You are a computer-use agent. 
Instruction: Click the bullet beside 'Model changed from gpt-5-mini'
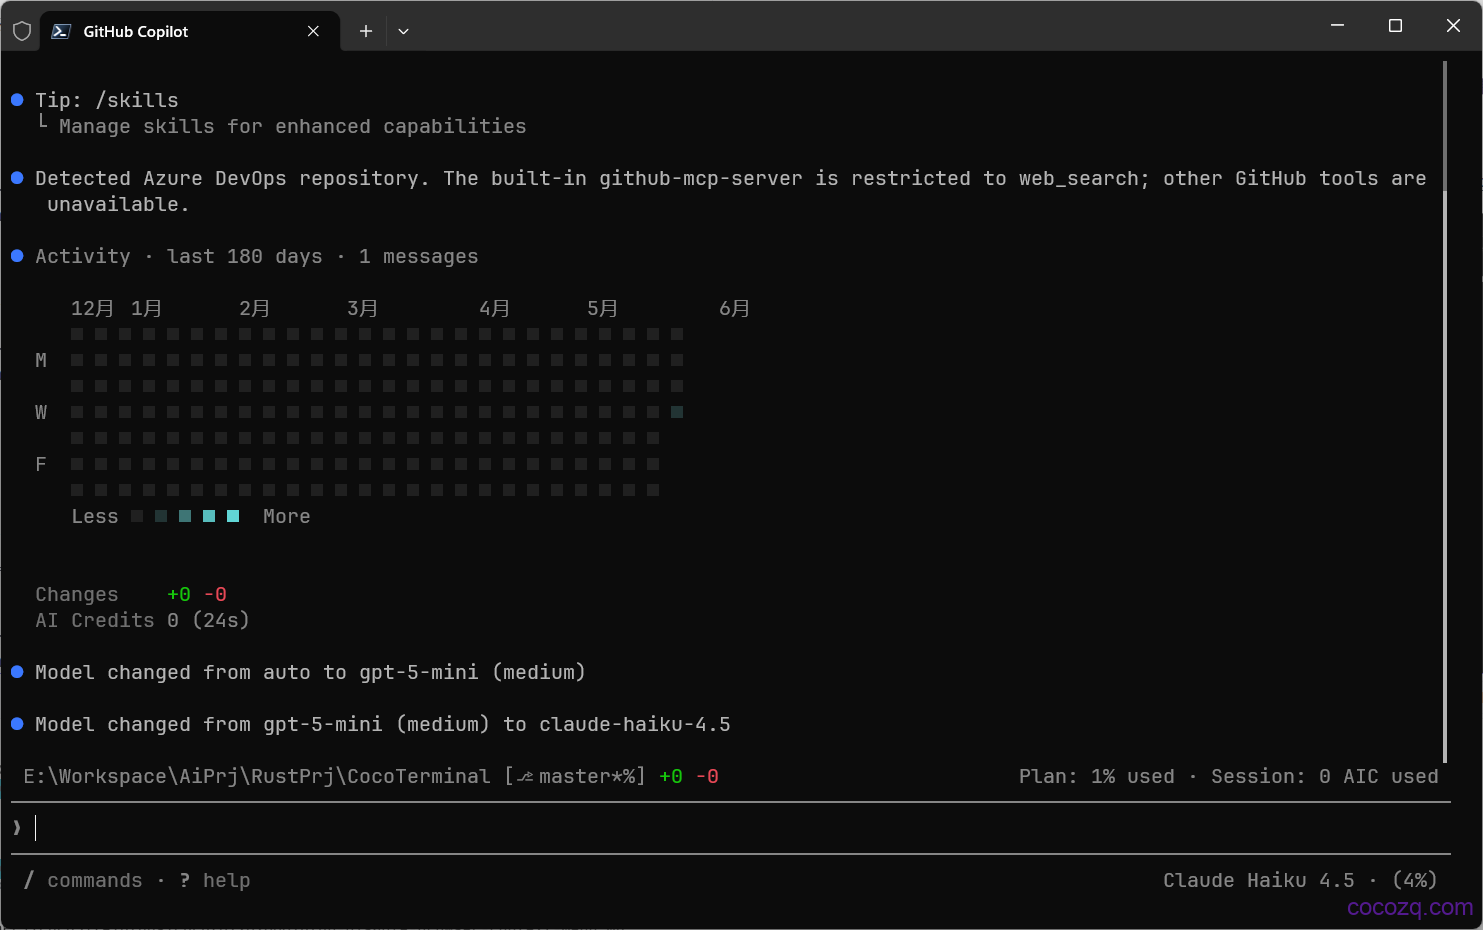17,724
